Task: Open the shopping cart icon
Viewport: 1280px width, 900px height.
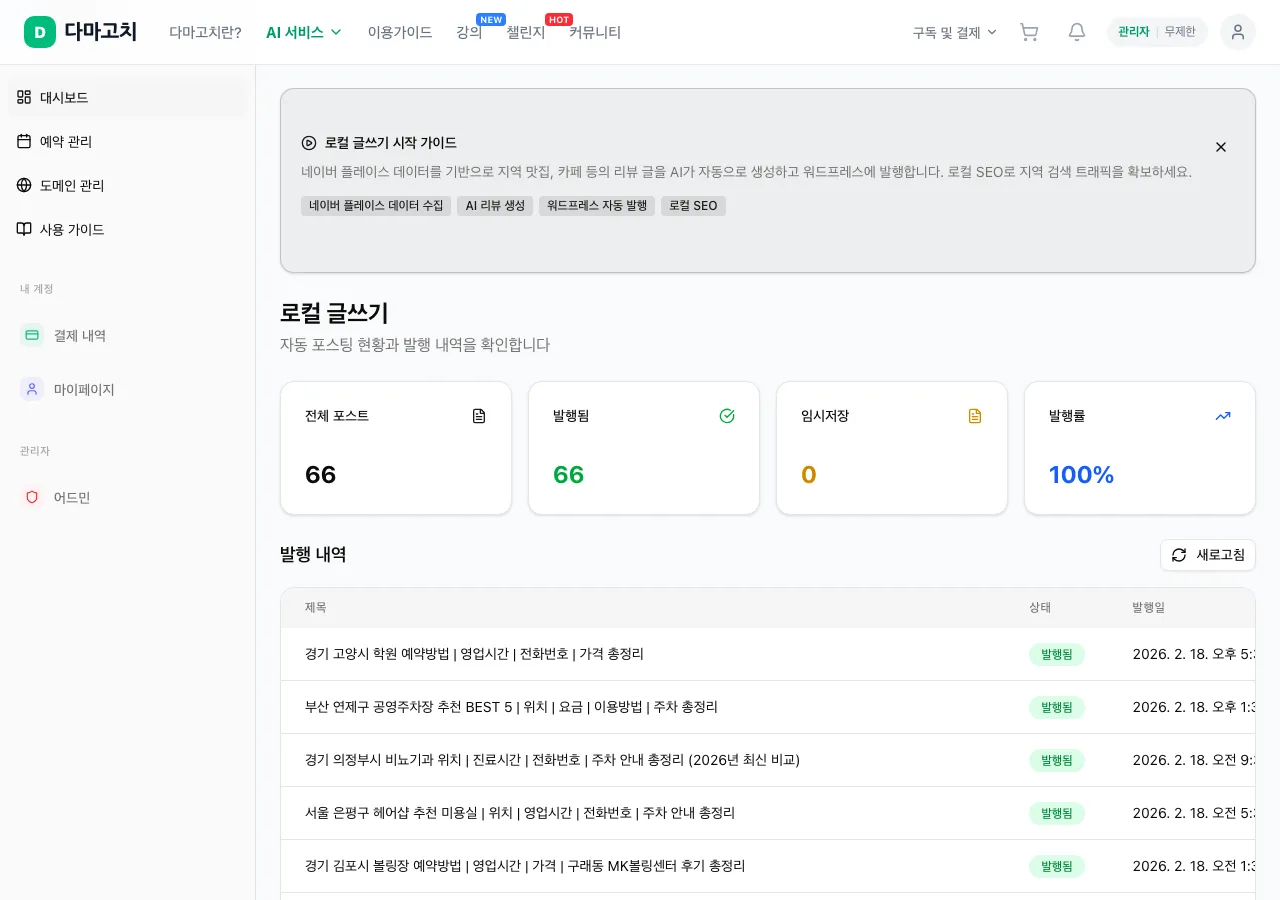Action: [1029, 32]
